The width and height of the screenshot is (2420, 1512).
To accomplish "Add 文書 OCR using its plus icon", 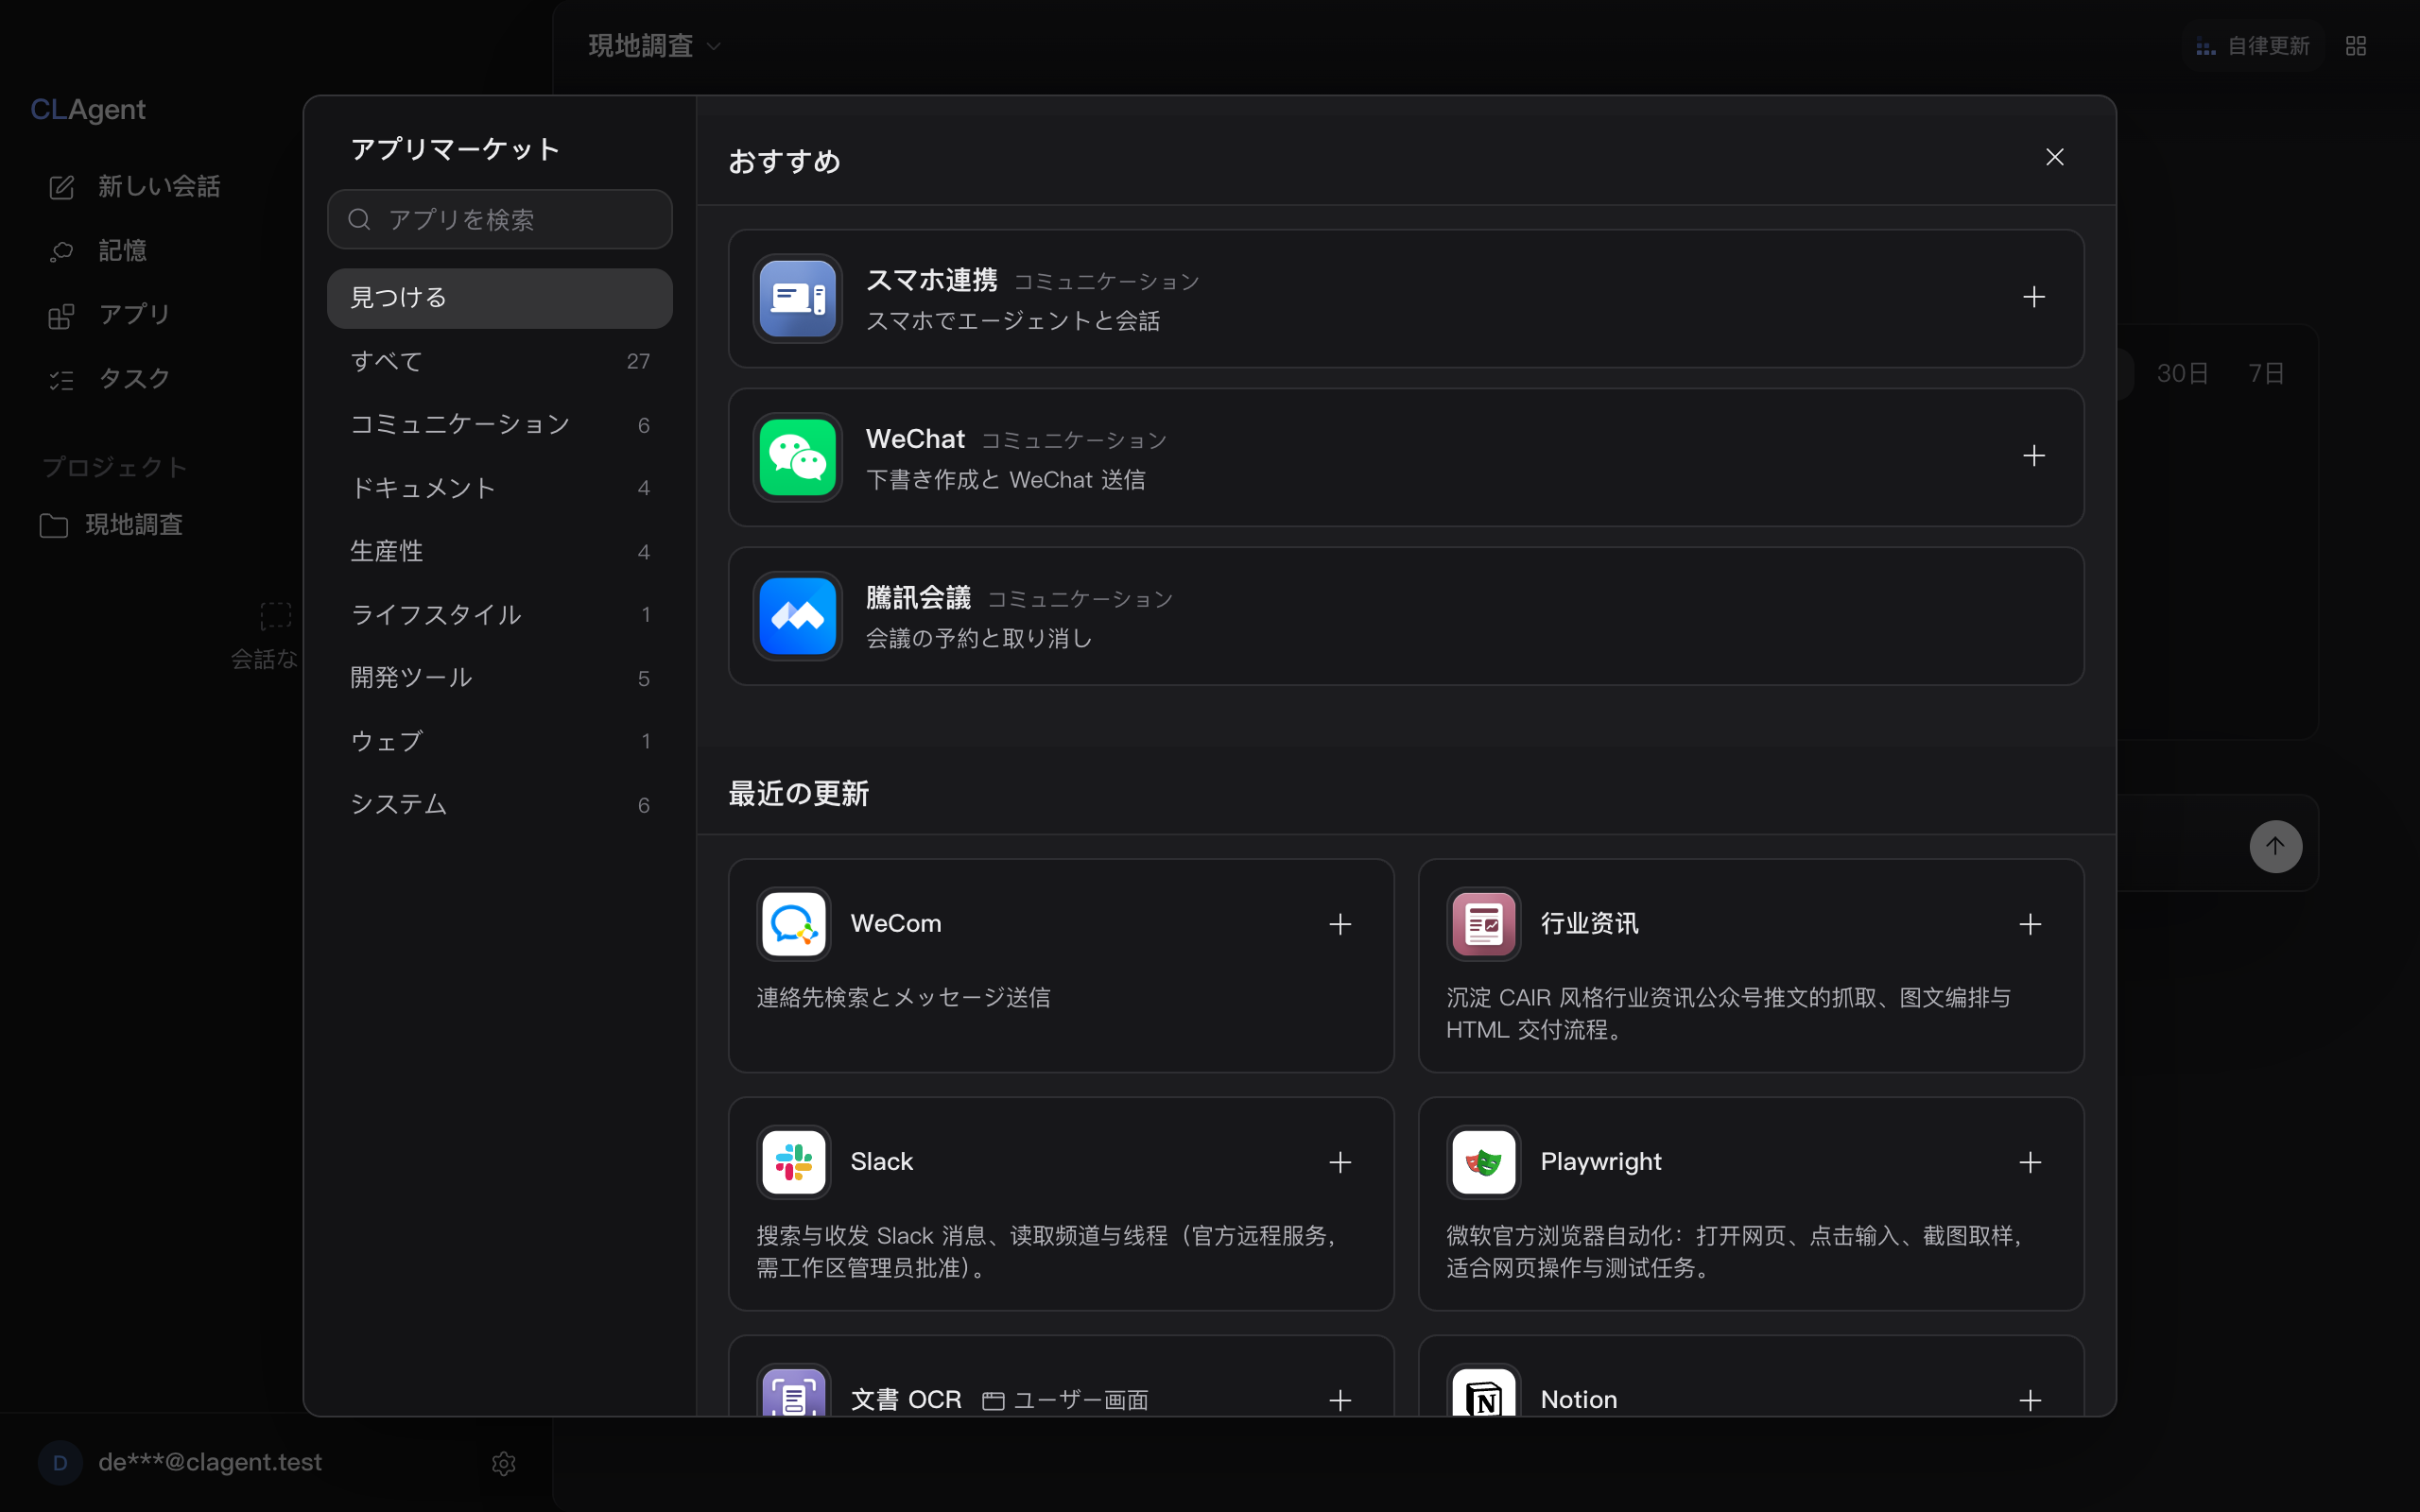I will pos(1340,1400).
